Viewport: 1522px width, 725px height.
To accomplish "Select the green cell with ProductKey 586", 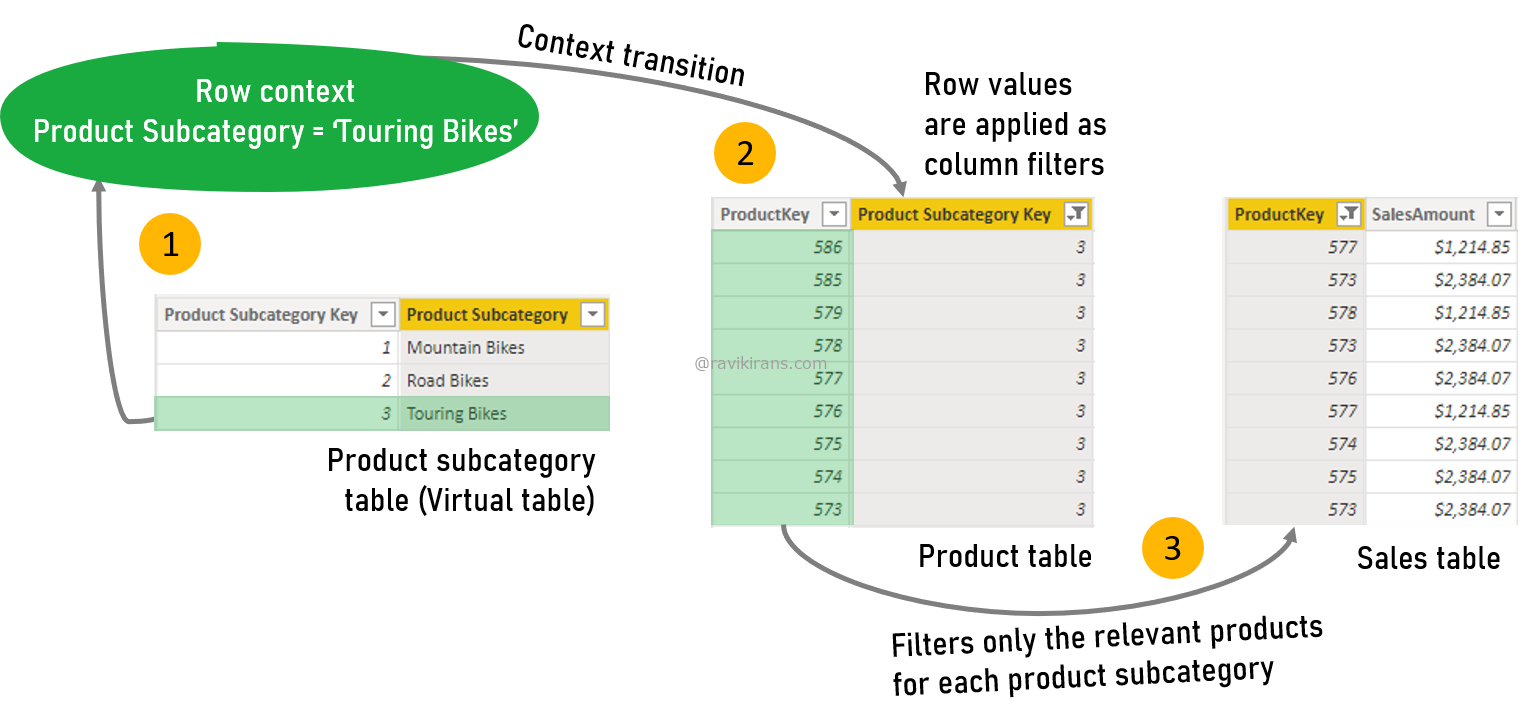I will 781,247.
